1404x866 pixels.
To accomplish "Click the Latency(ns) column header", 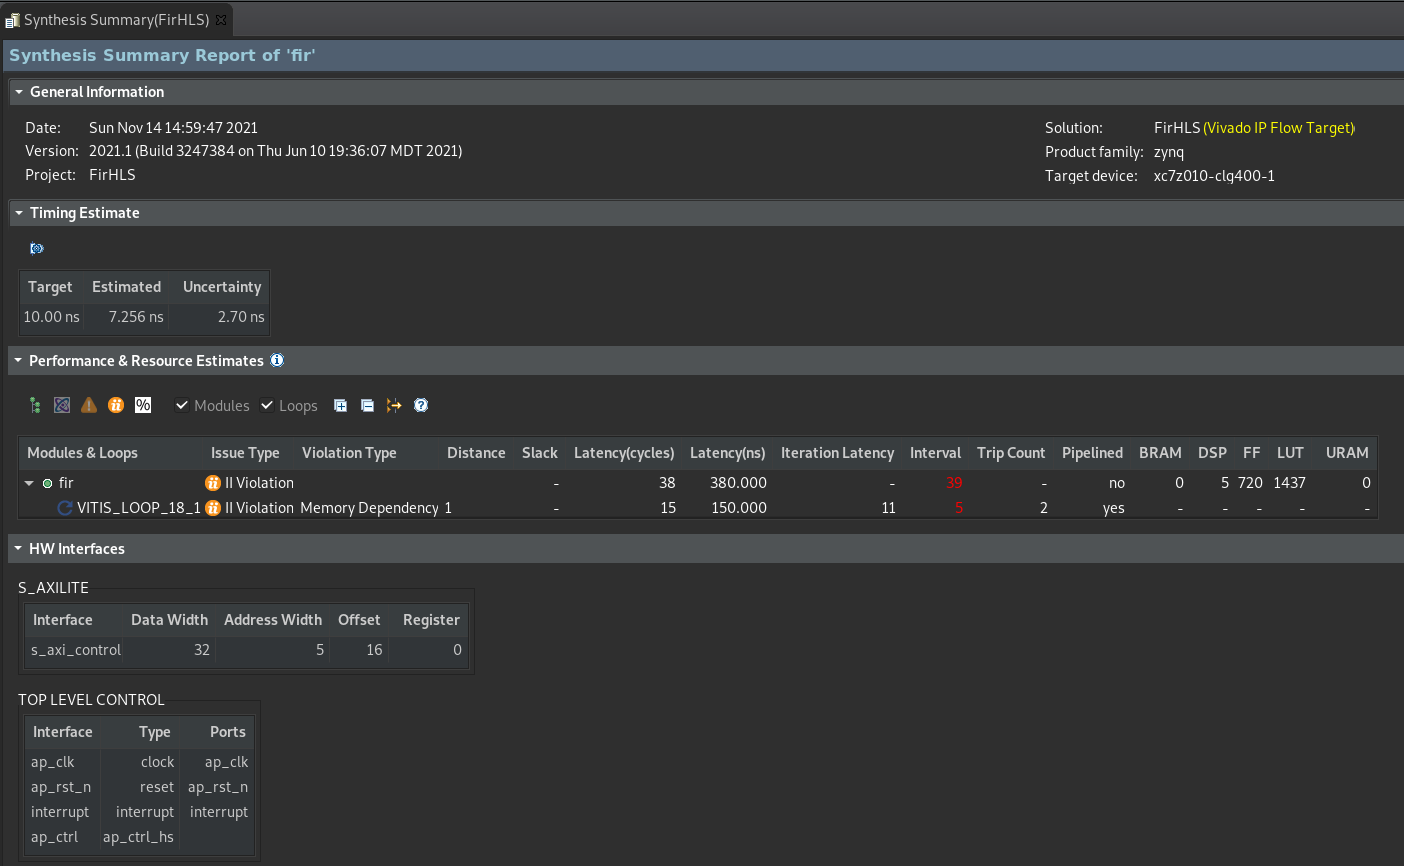I will point(728,453).
